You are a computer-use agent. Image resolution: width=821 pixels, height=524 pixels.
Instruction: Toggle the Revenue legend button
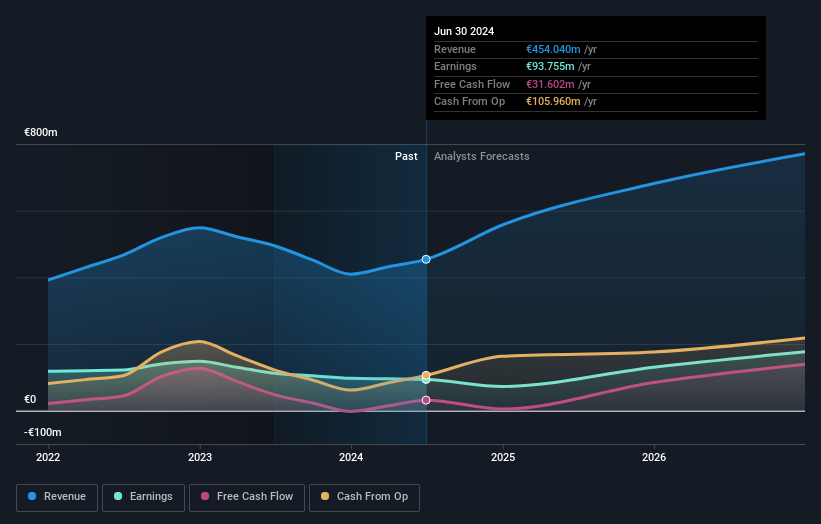point(57,497)
